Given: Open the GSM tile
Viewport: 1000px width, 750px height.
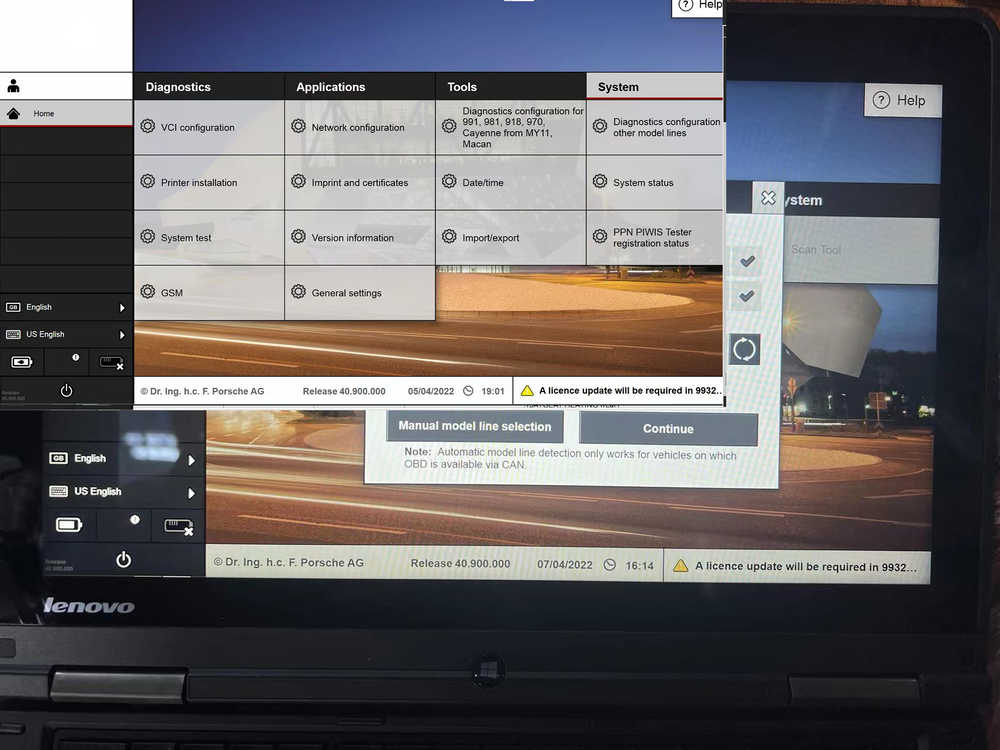Looking at the screenshot, I should (209, 293).
